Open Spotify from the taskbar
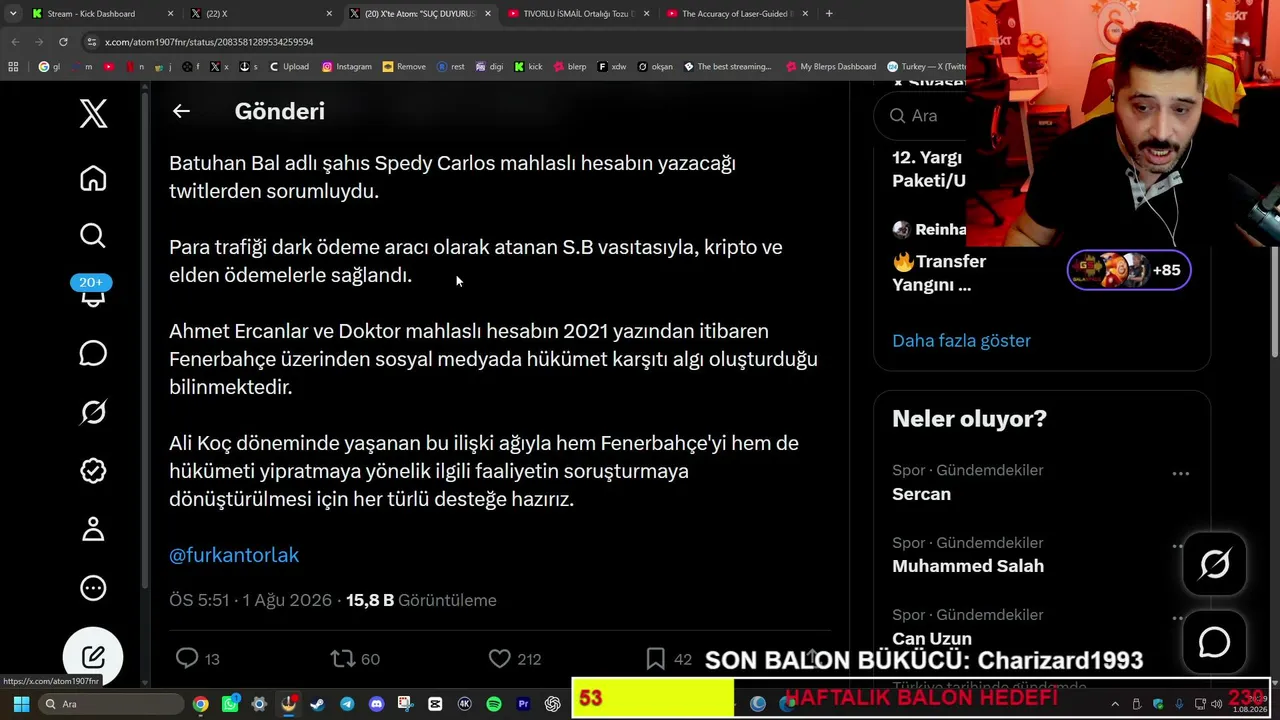 click(493, 704)
